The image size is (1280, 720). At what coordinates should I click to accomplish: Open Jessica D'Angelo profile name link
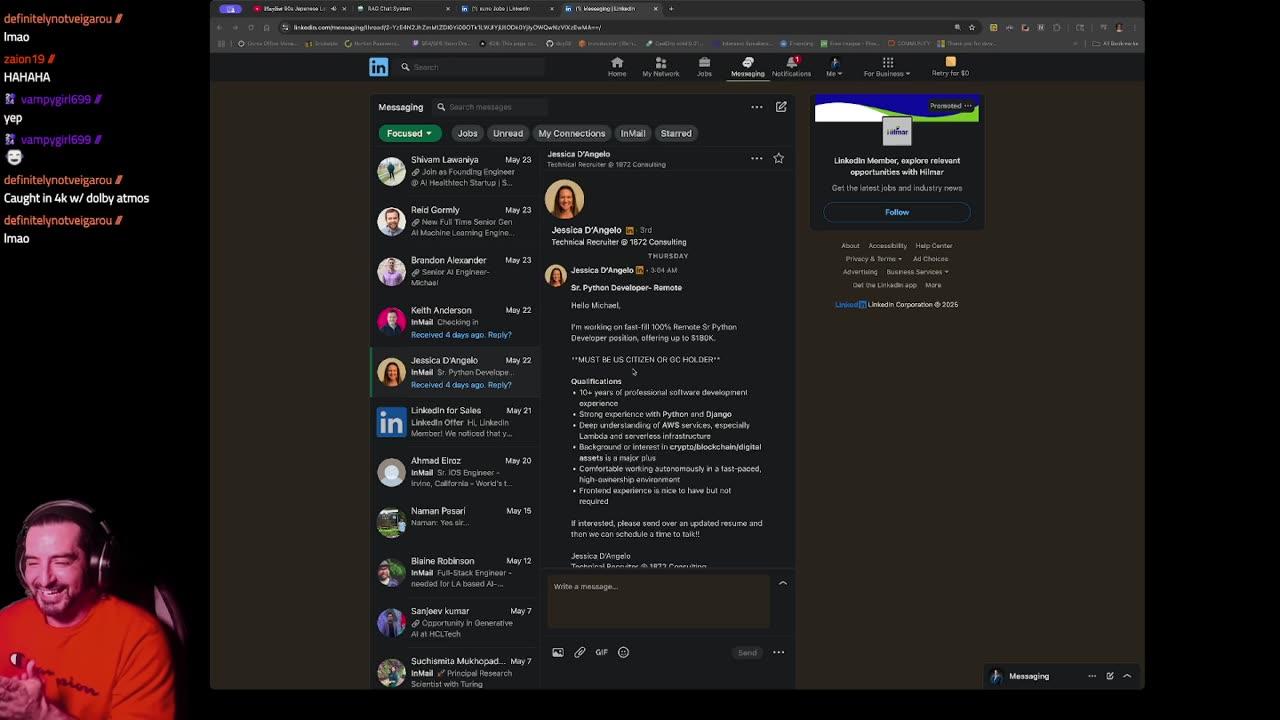[x=586, y=230]
